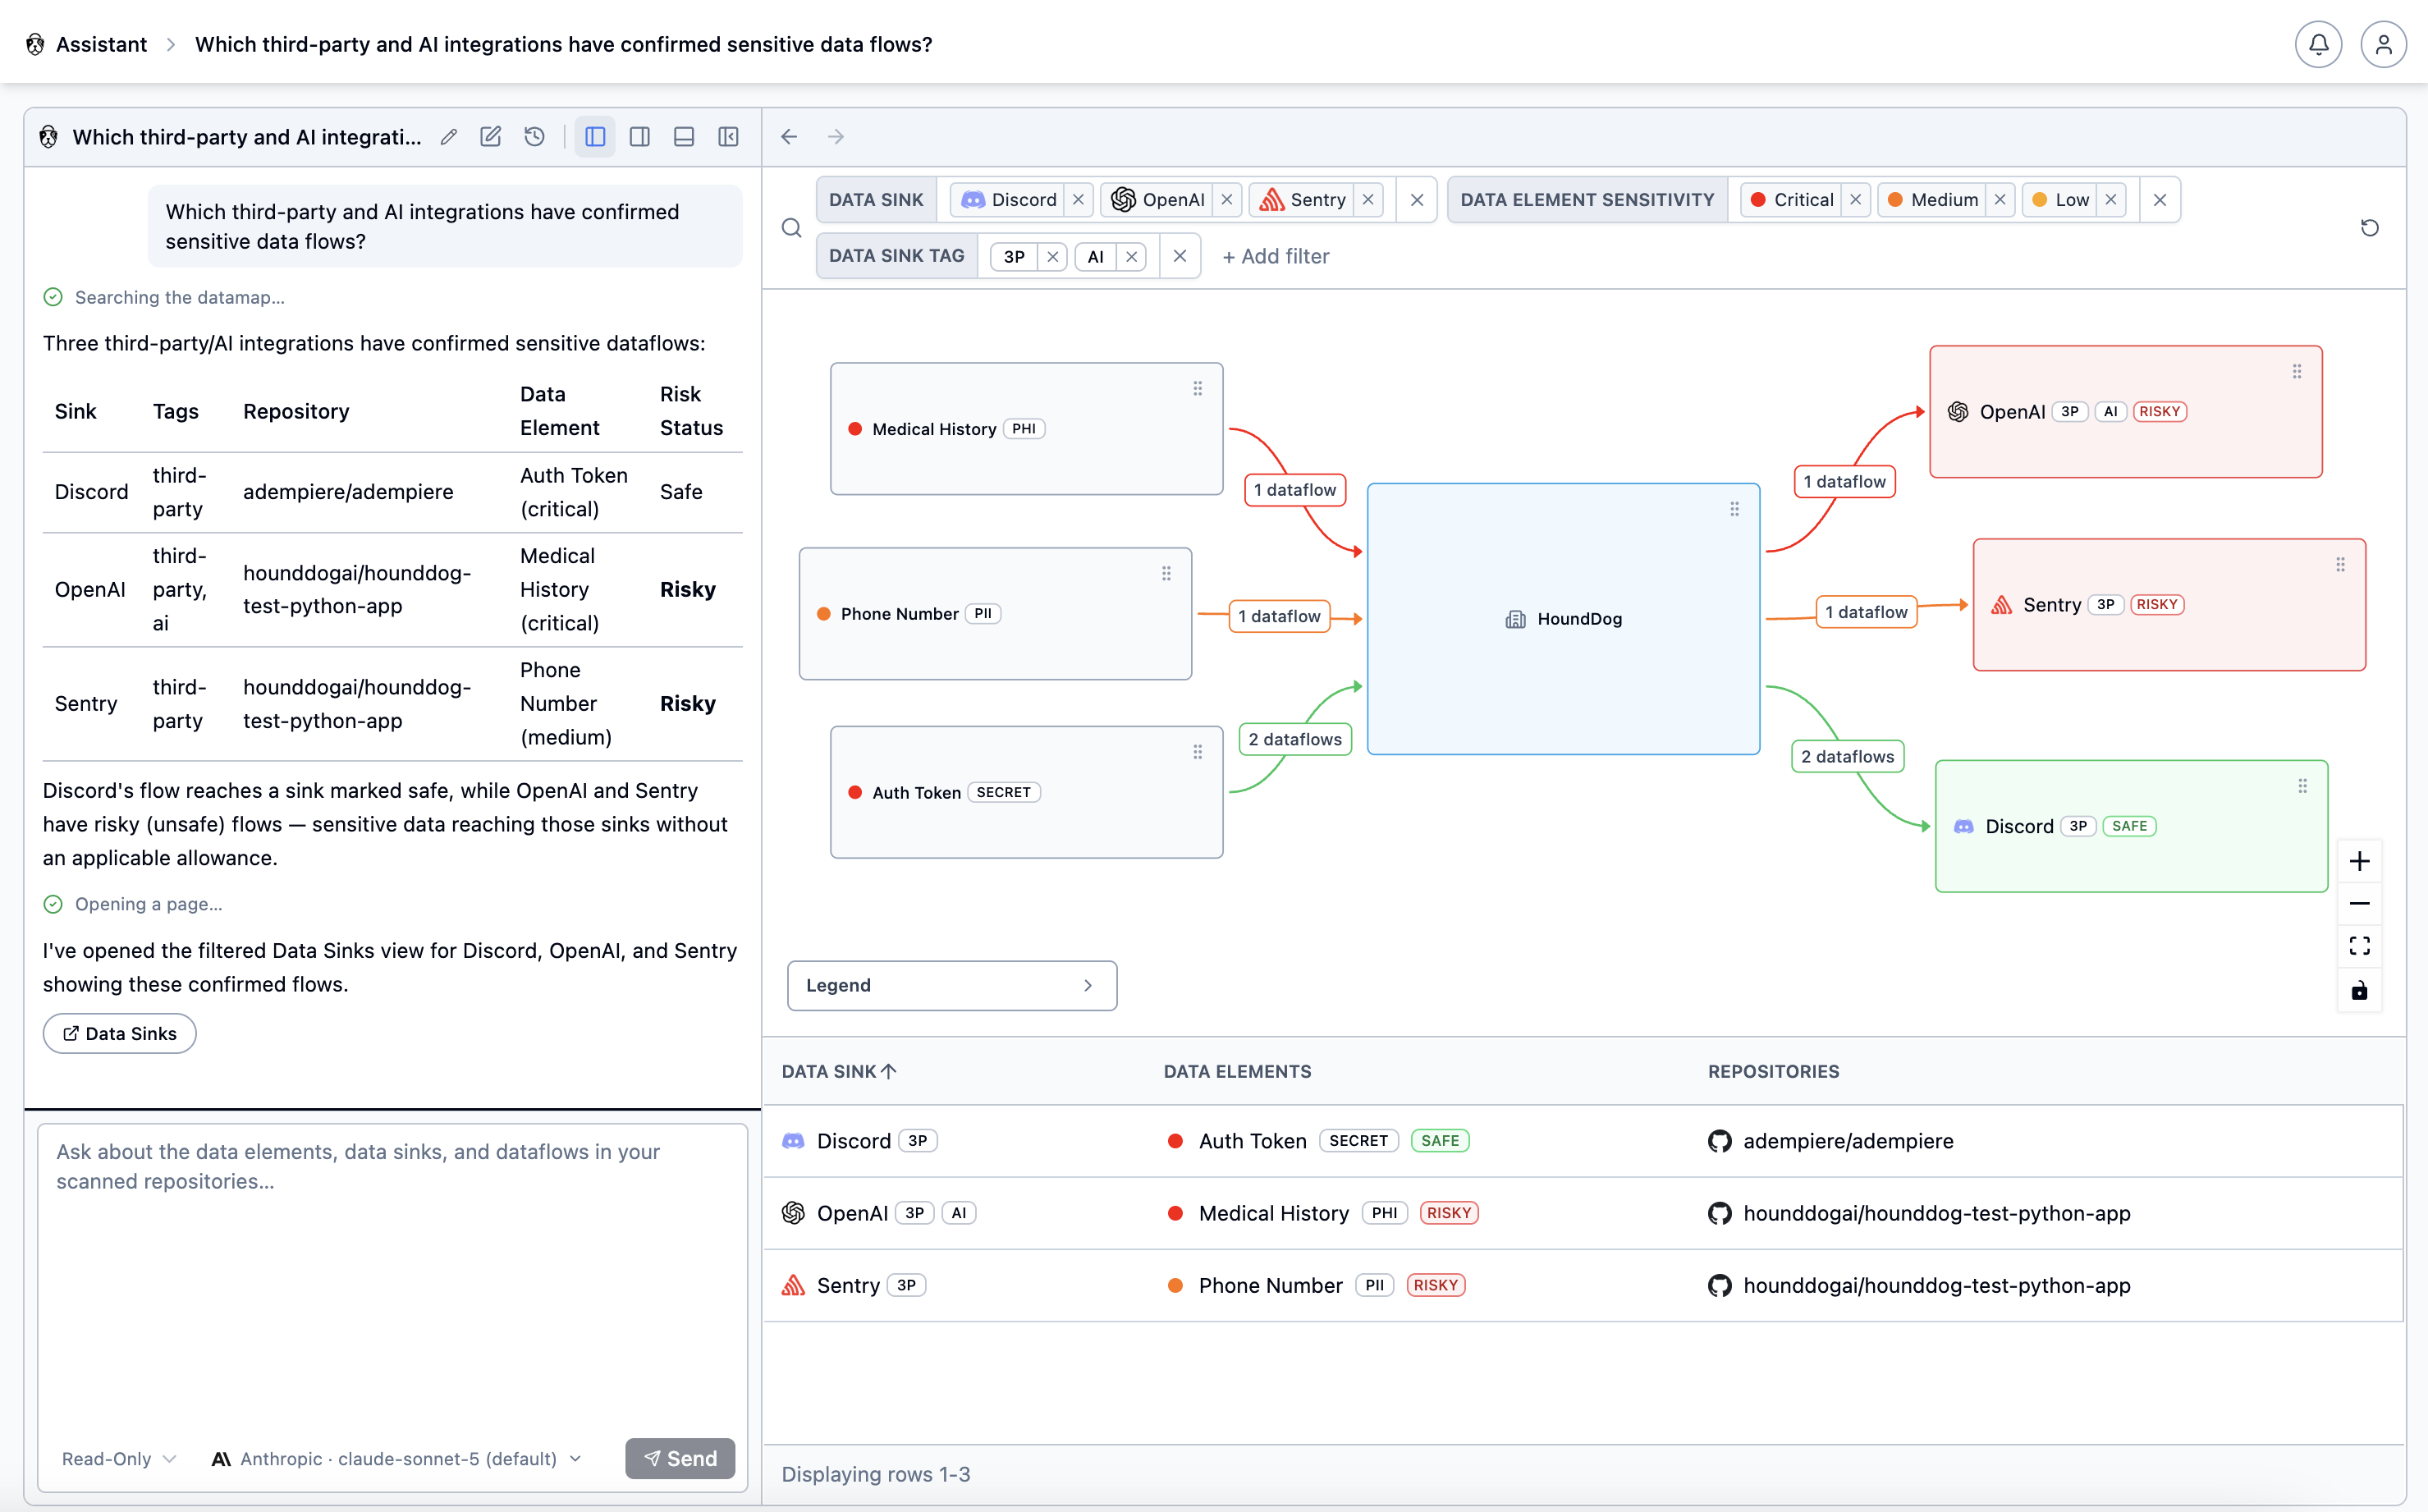Screen dimensions: 2428x1512
Task: Click Phone Number in the table
Action: (1270, 1285)
